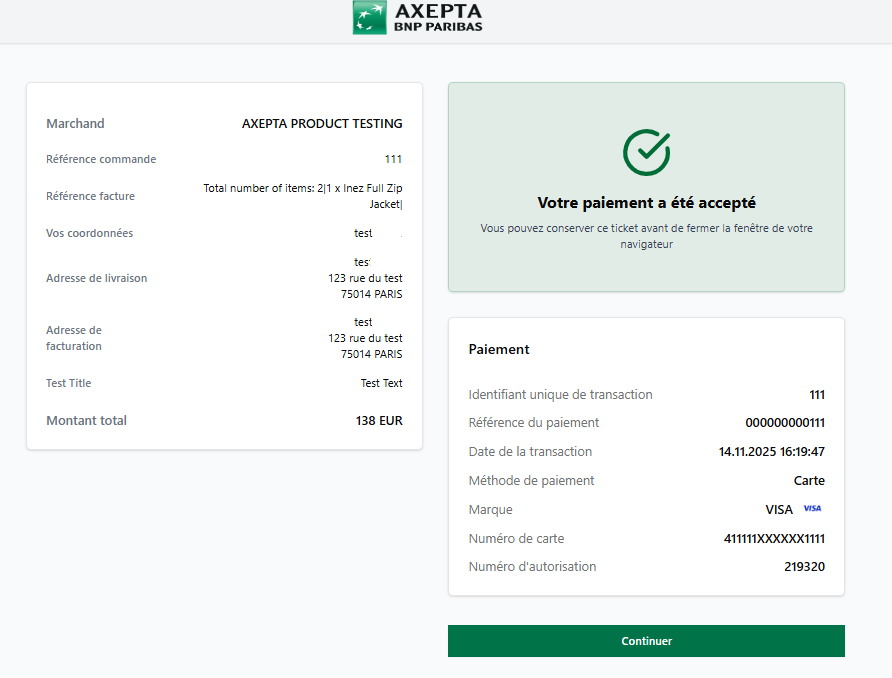Screen dimensions: 892x678
Task: Click the green payment accepted checkmark icon
Action: point(646,152)
